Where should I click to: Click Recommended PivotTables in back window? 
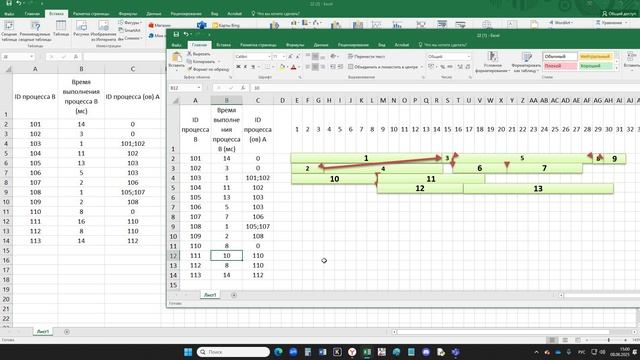point(35,31)
